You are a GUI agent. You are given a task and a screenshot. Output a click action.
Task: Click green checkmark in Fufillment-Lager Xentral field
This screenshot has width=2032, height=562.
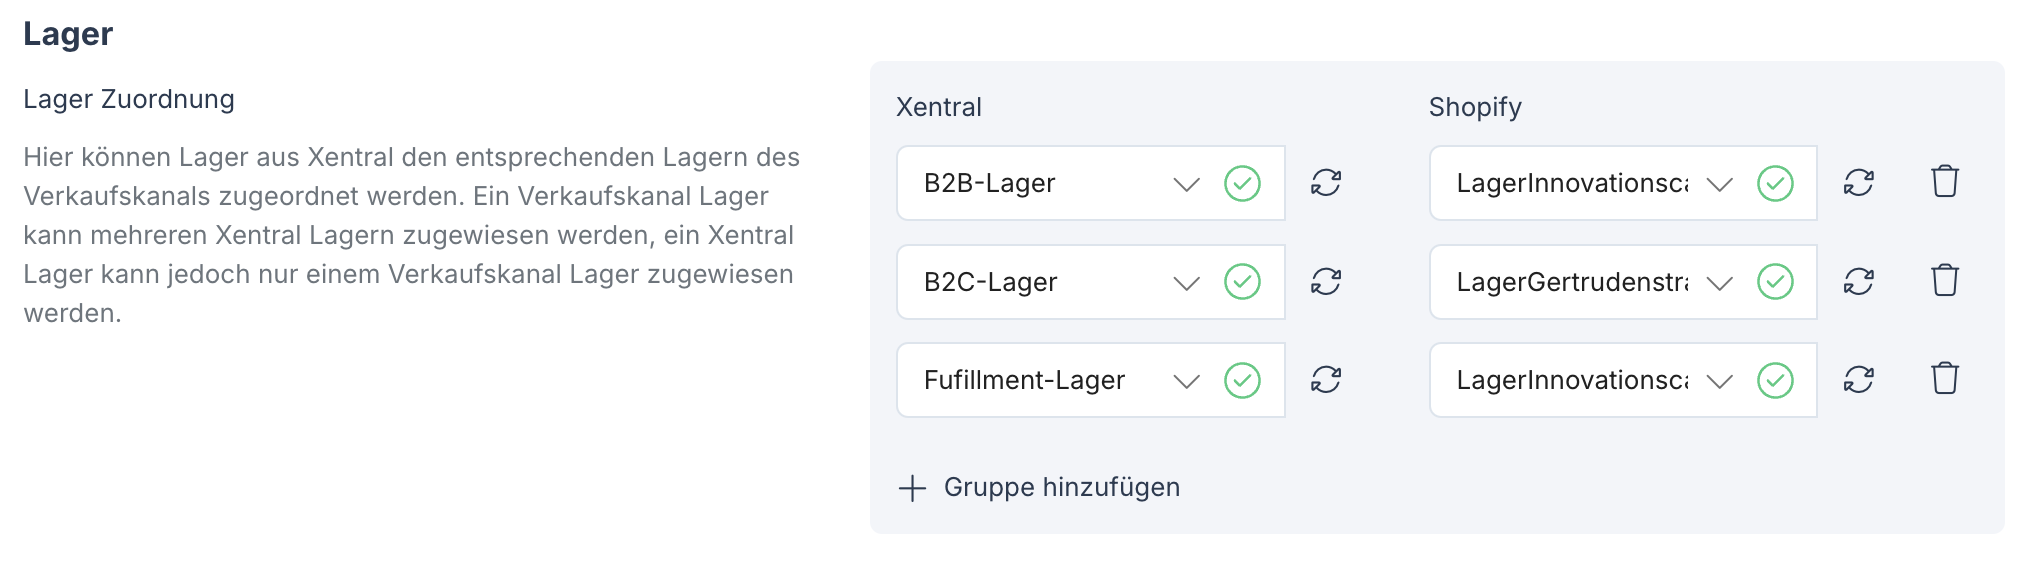tap(1242, 380)
